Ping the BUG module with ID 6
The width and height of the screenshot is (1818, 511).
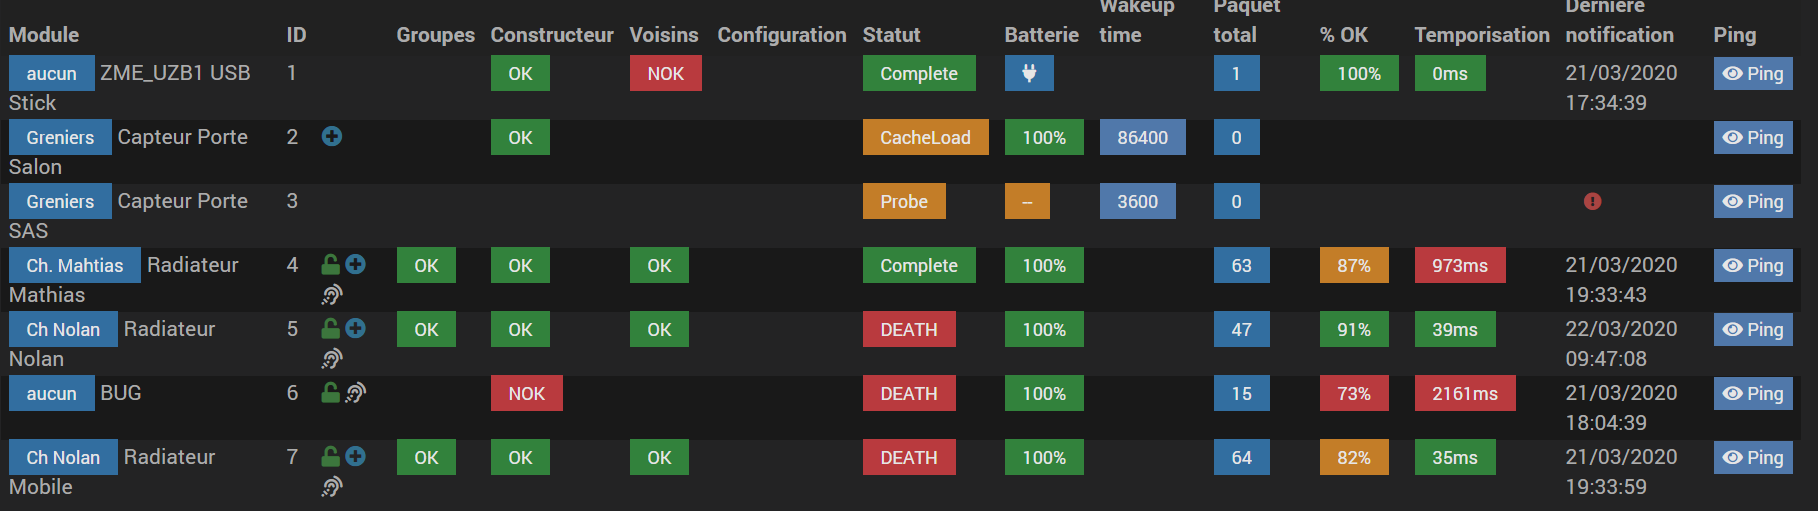1753,393
